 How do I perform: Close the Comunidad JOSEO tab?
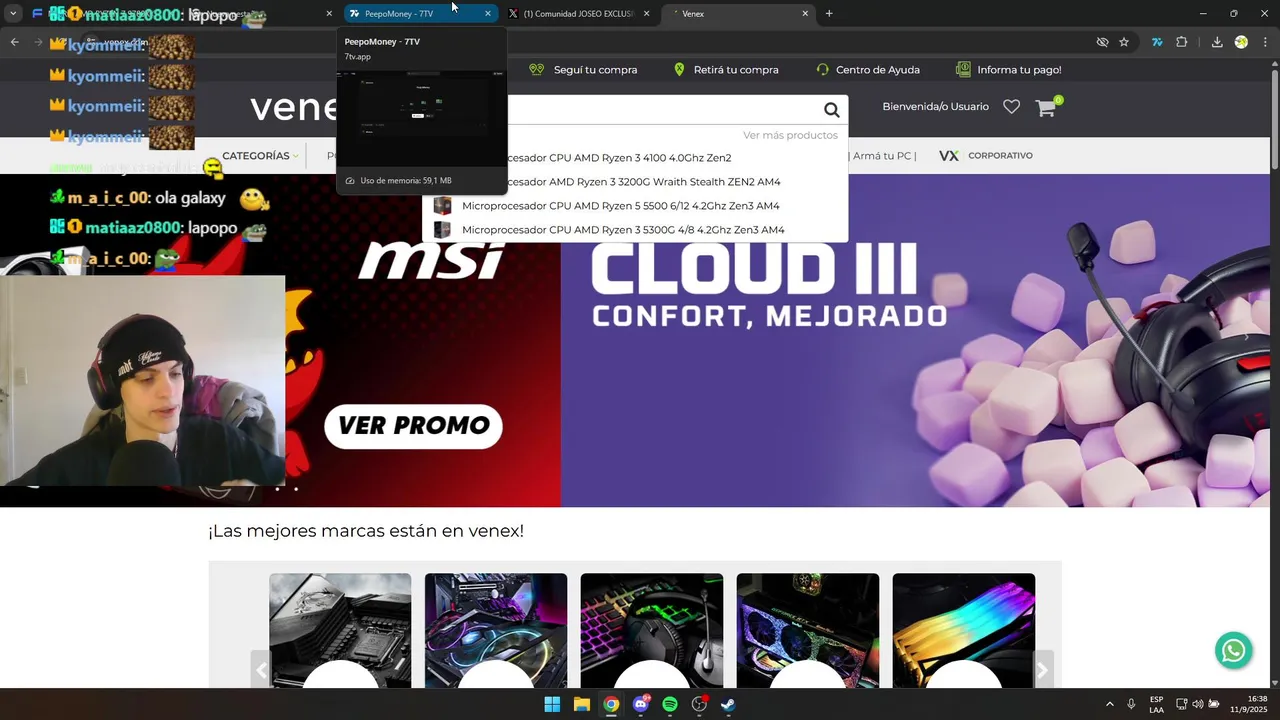(646, 14)
